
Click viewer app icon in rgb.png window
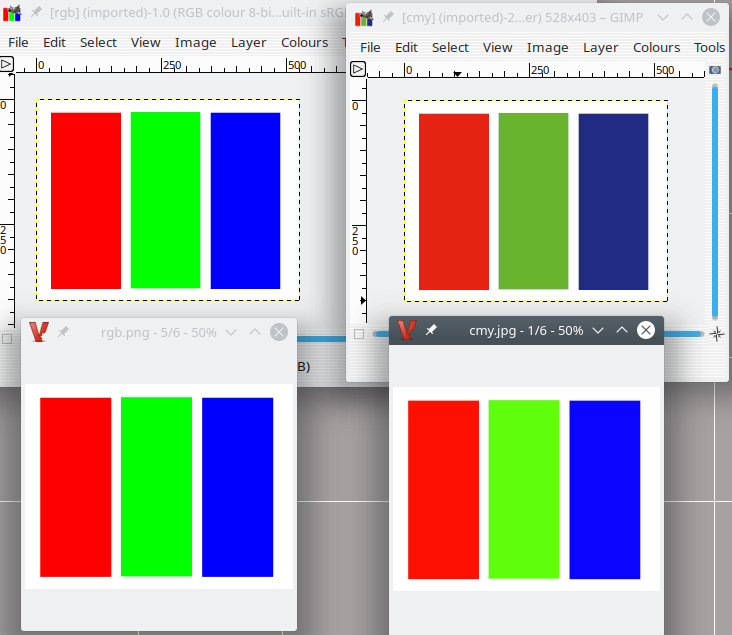(x=39, y=332)
